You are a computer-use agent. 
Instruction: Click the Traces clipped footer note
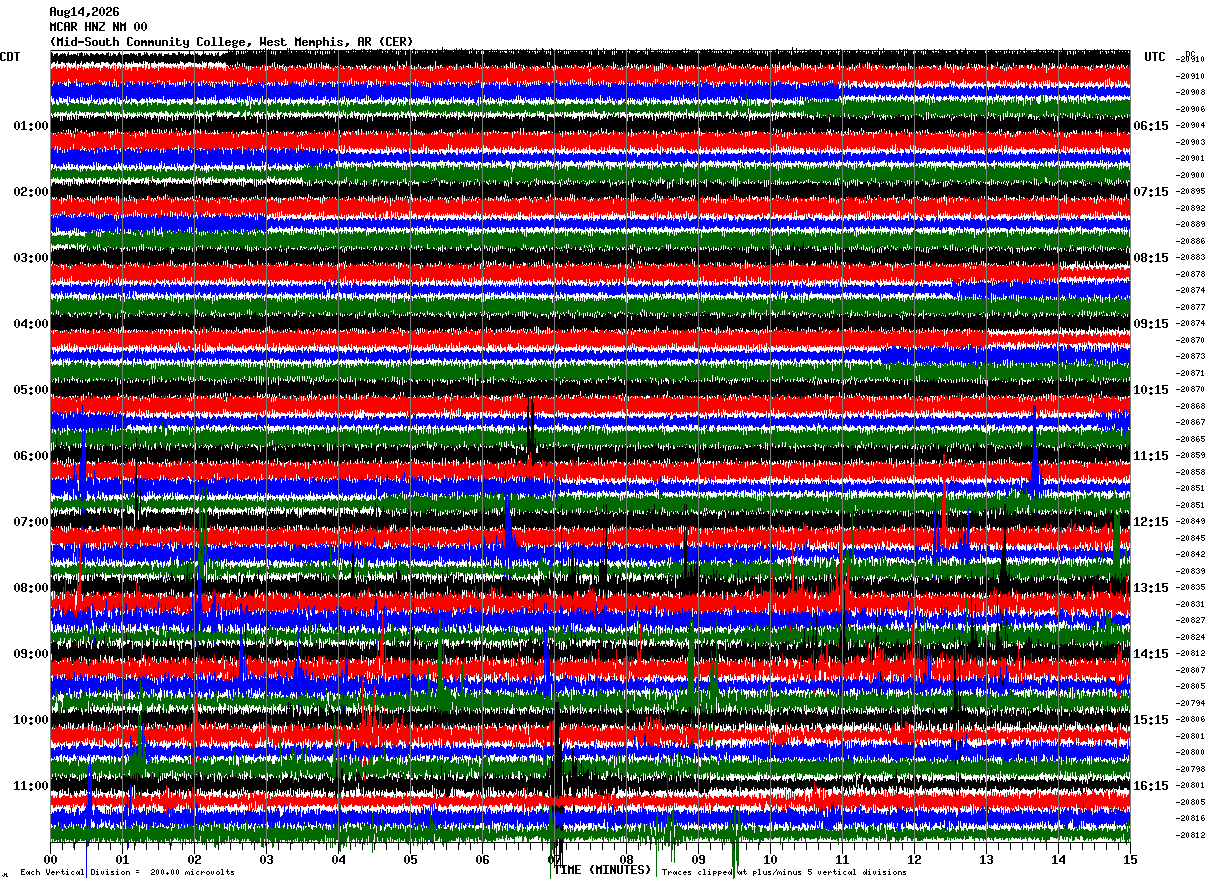tap(784, 873)
